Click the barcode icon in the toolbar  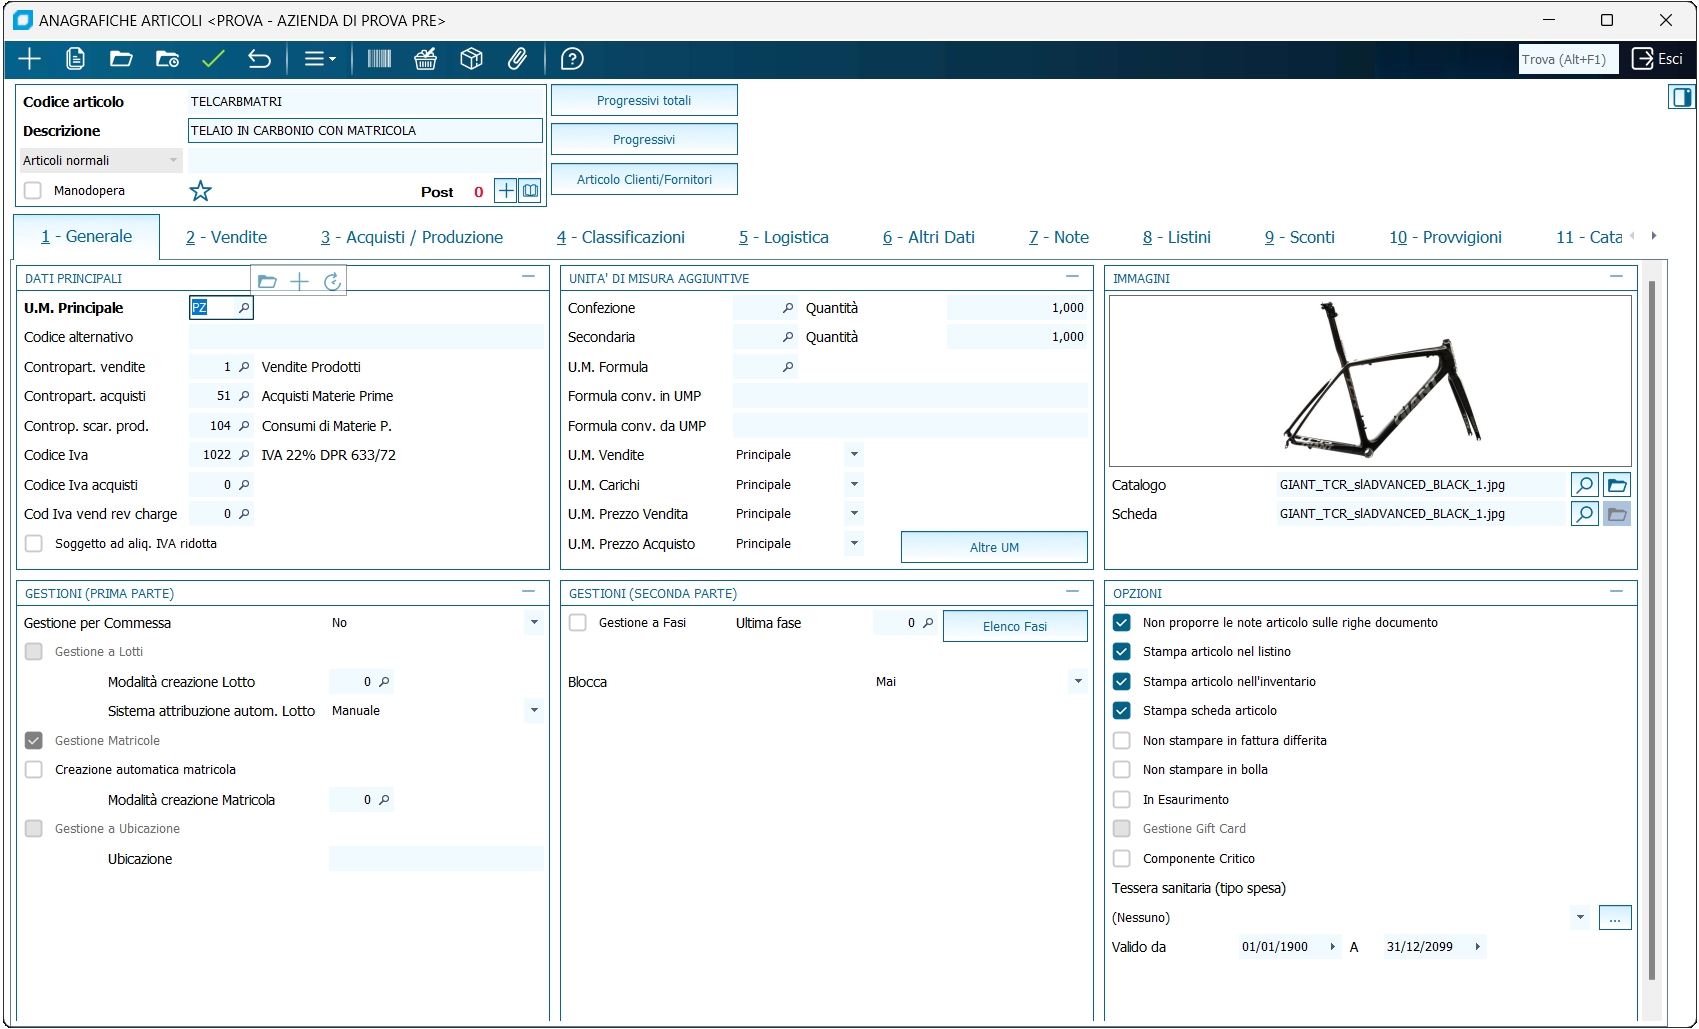coord(379,59)
